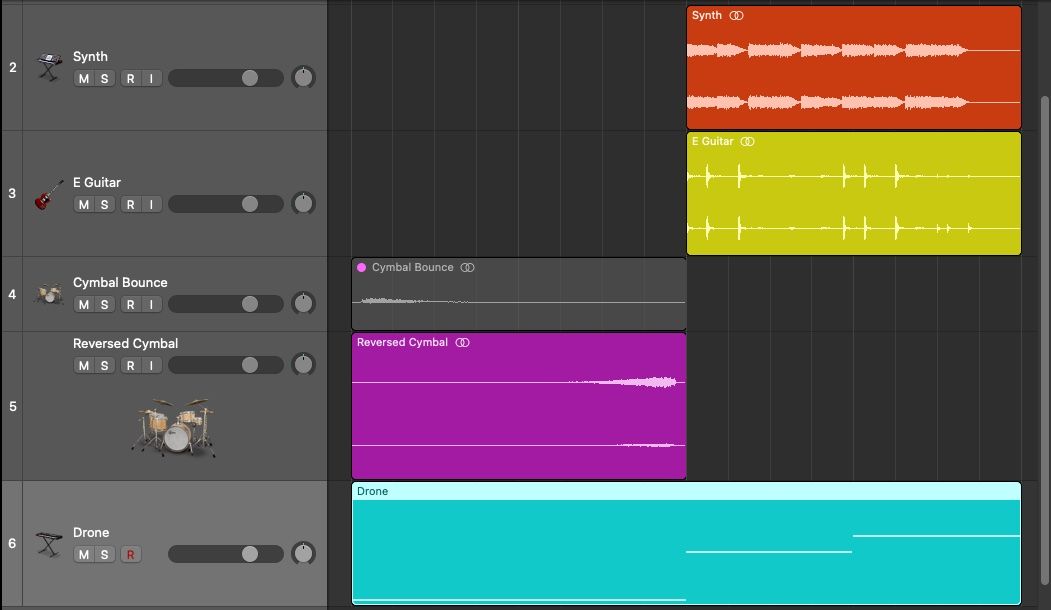Click the Cymbal Bounce drum kit icon
The height and width of the screenshot is (610, 1051).
pos(48,293)
